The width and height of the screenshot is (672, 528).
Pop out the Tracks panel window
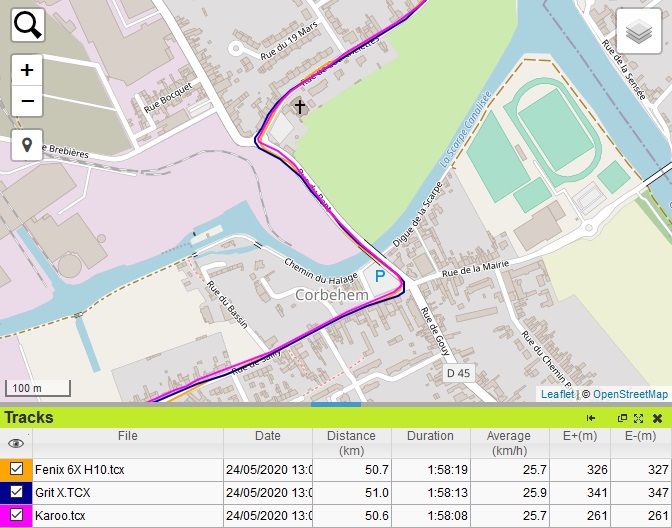[x=622, y=418]
